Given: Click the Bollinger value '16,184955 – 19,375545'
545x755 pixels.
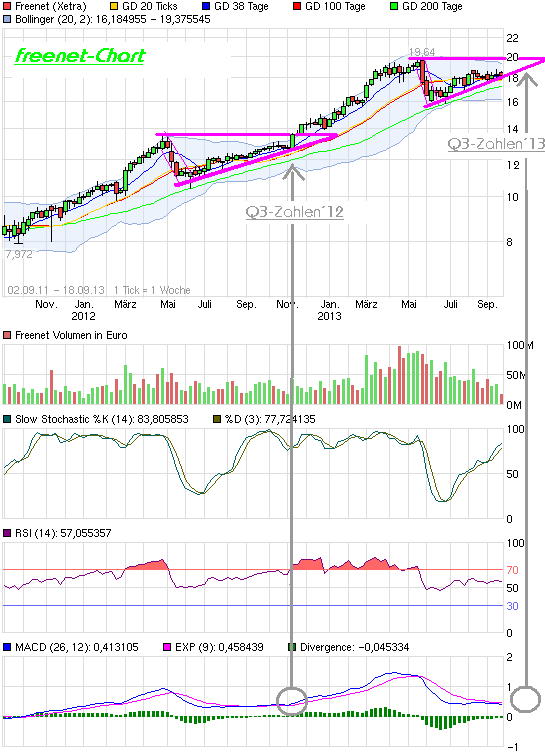Looking at the screenshot, I should tap(153, 20).
